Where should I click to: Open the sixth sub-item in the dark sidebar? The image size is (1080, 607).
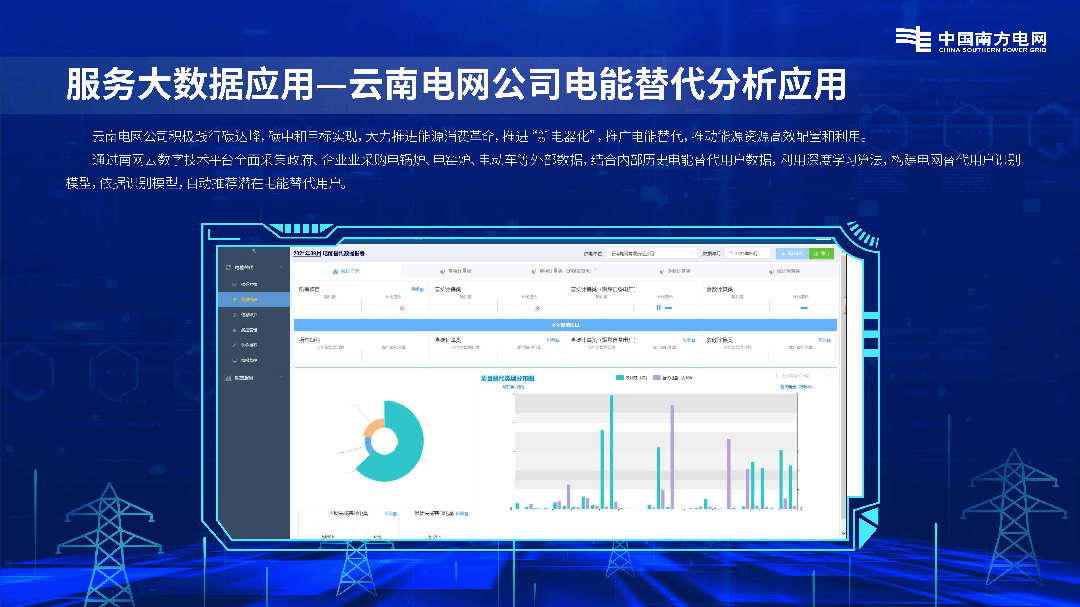[x=253, y=360]
